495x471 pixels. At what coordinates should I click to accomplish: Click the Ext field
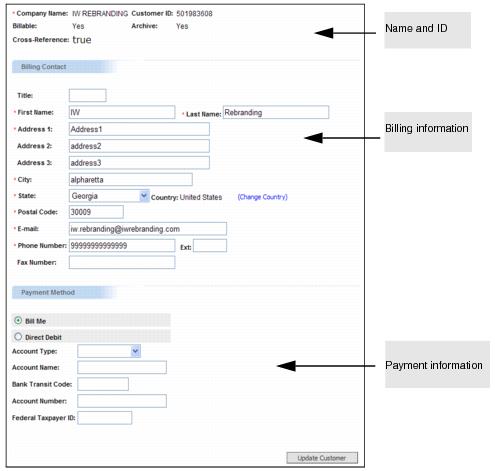coord(210,246)
